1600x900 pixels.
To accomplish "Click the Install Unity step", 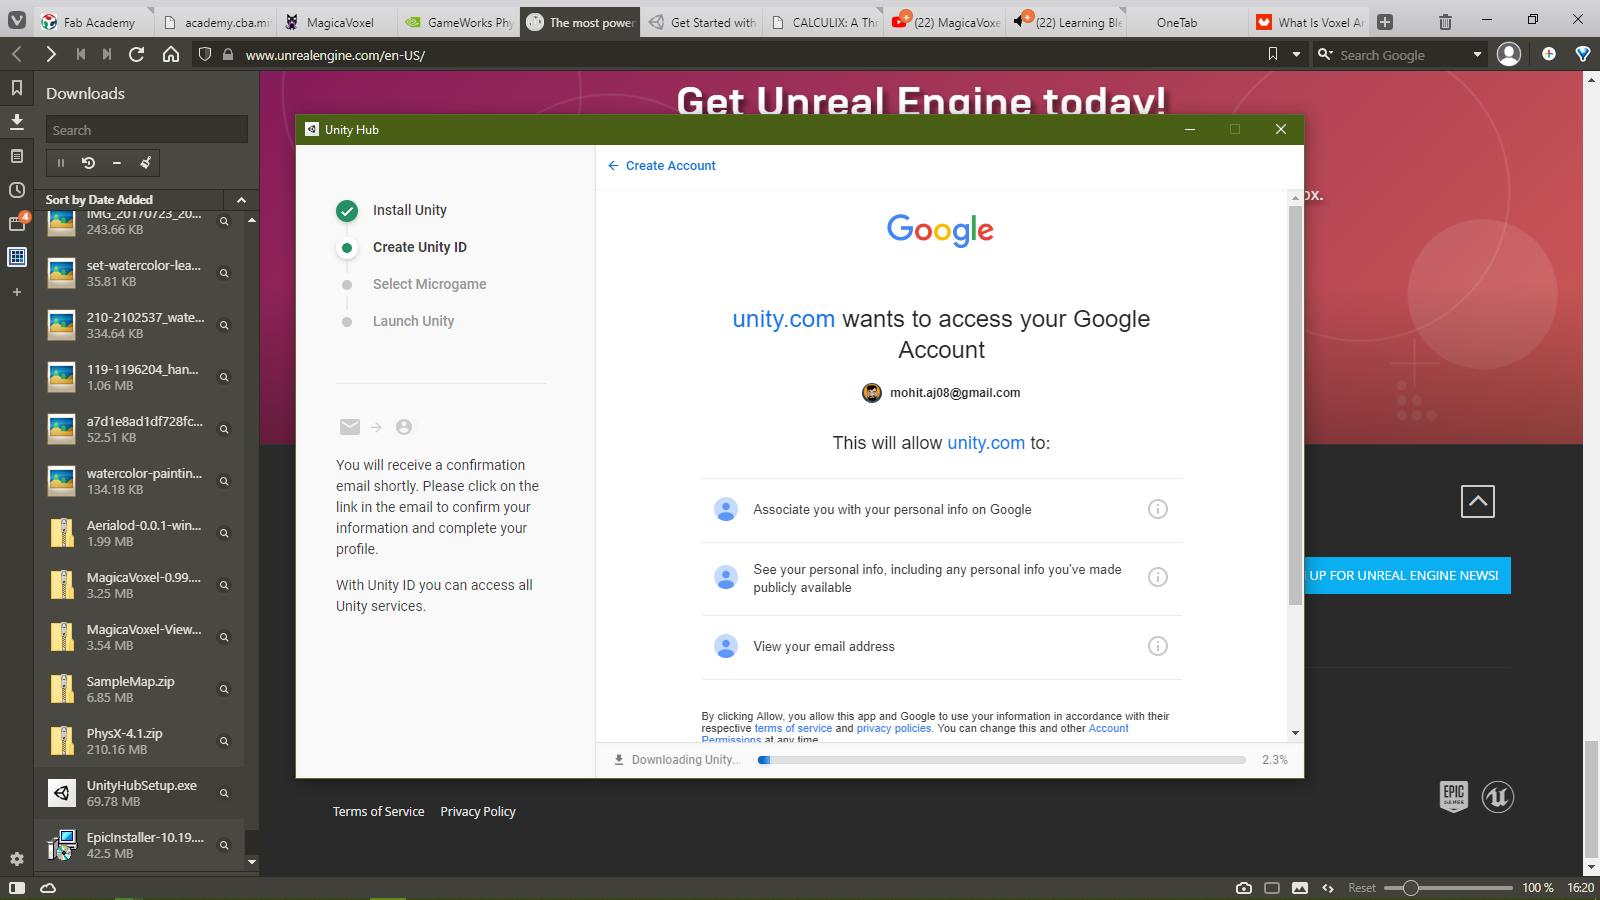I will point(410,210).
